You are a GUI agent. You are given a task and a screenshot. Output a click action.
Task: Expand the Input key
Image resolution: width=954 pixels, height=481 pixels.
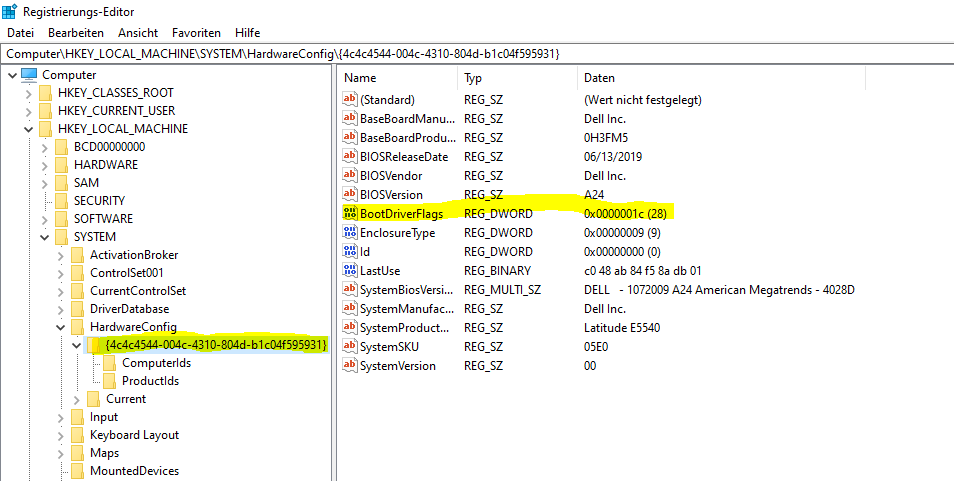(60, 417)
